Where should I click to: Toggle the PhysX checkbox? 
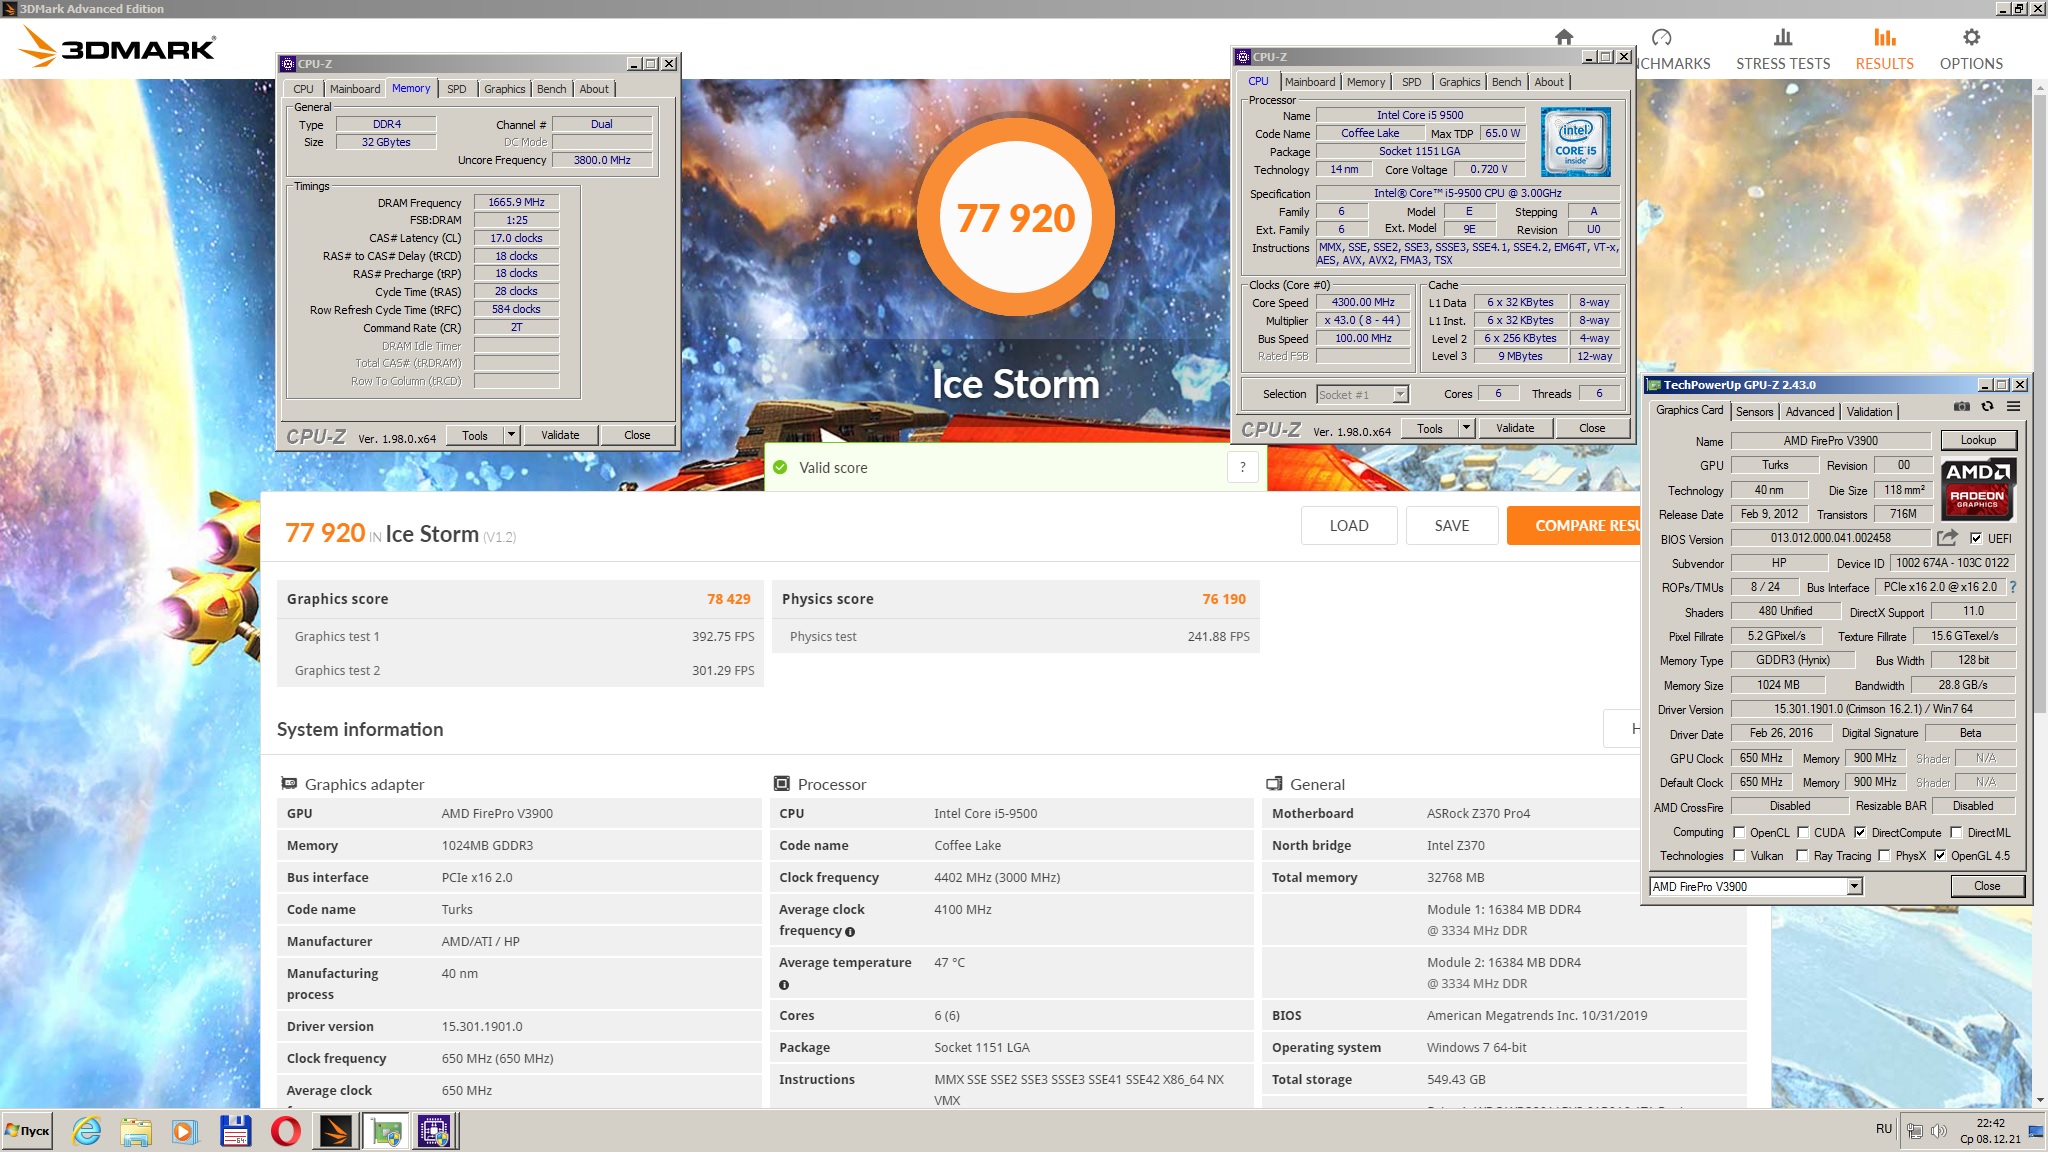tap(1884, 855)
